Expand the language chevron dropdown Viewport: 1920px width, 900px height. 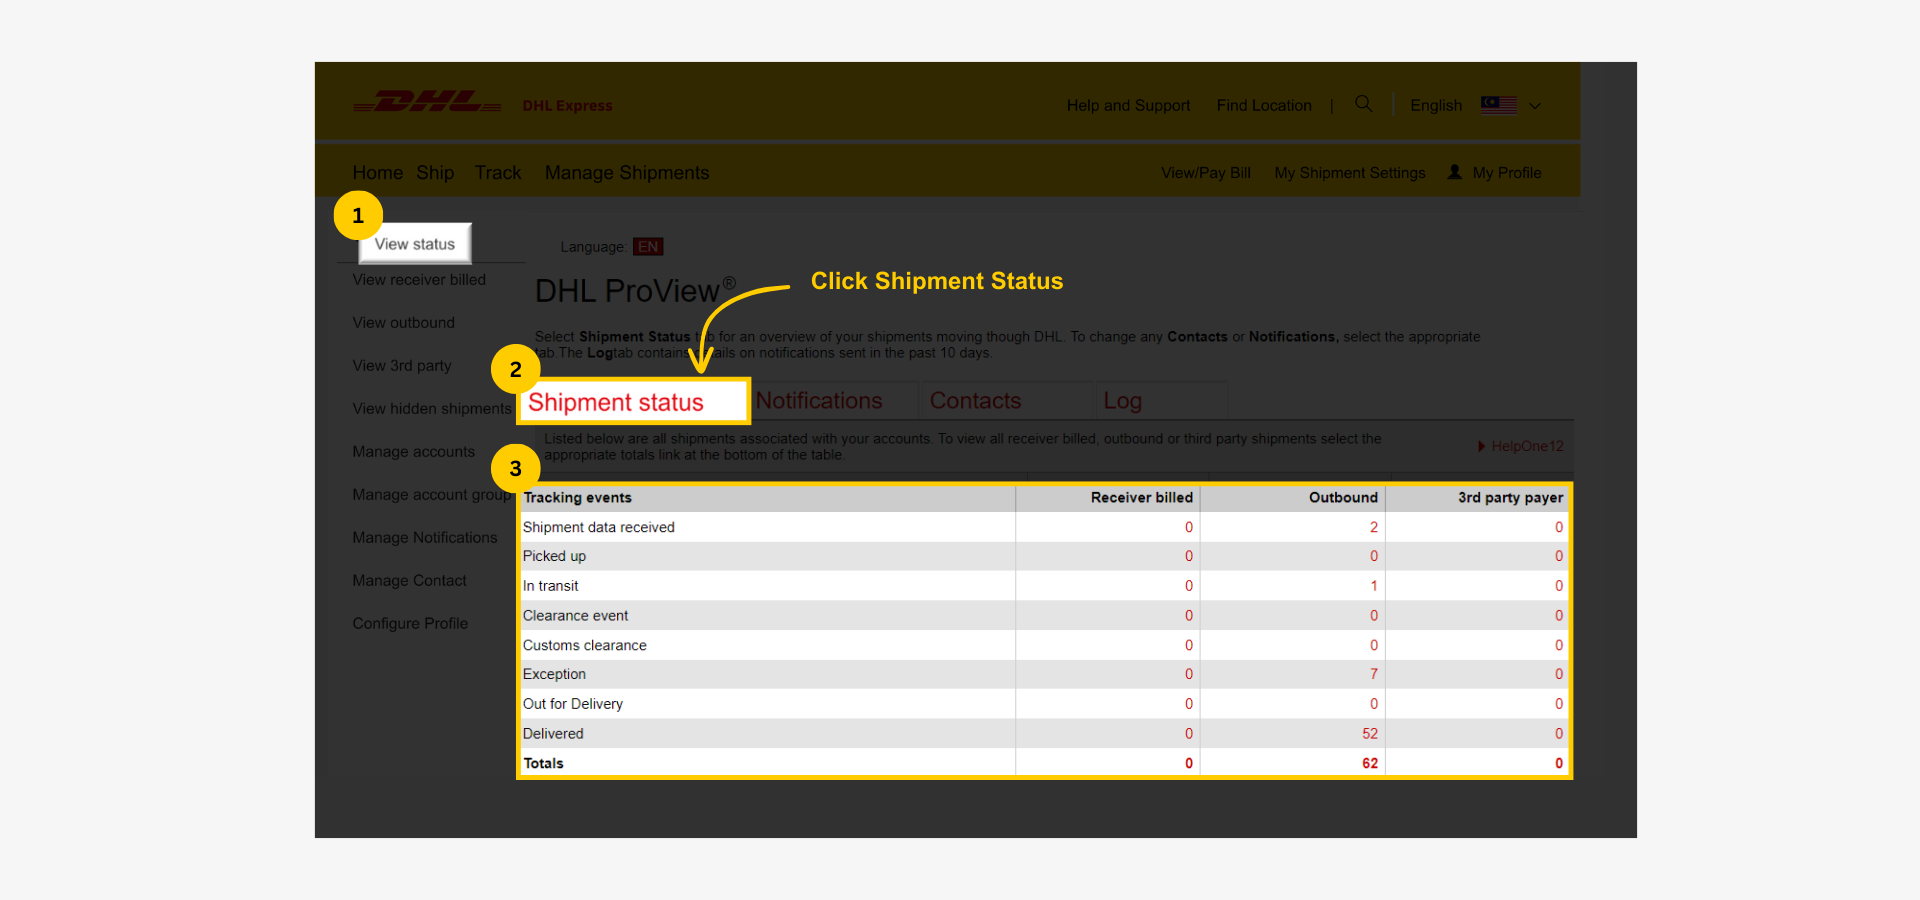(1535, 105)
